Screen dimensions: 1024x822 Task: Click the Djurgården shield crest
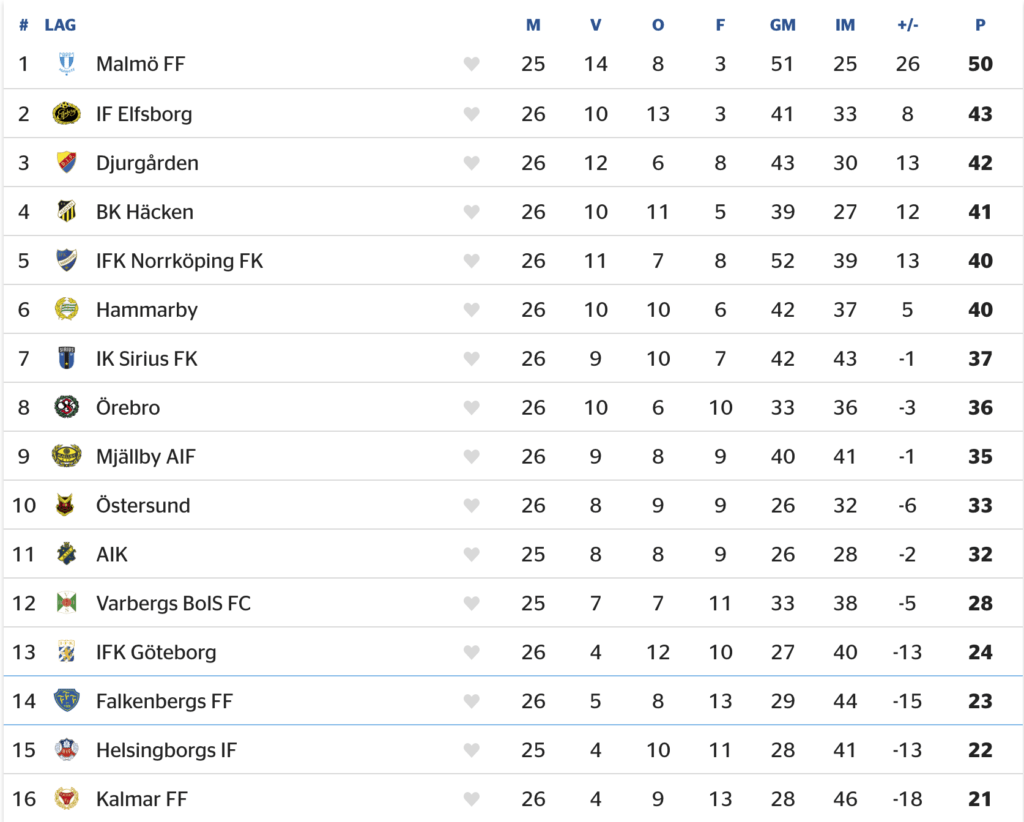pos(66,163)
